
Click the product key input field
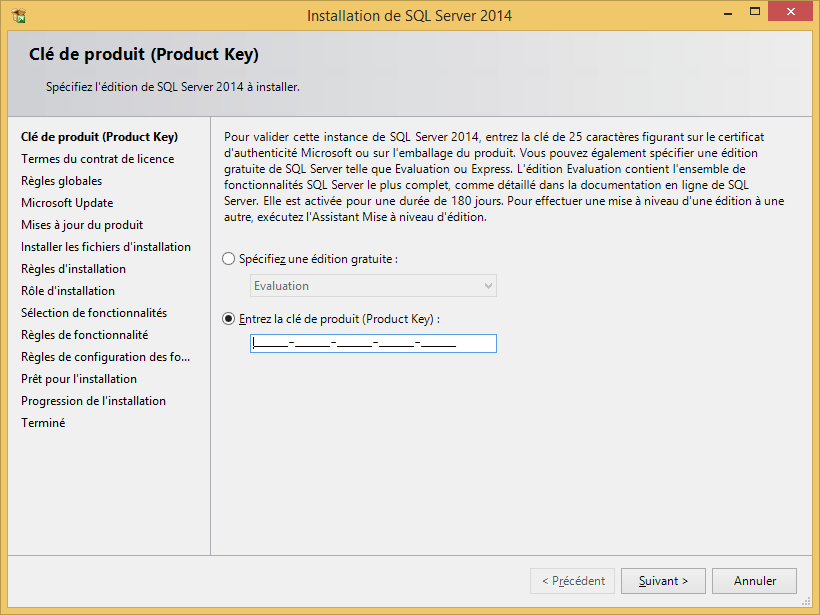click(373, 344)
